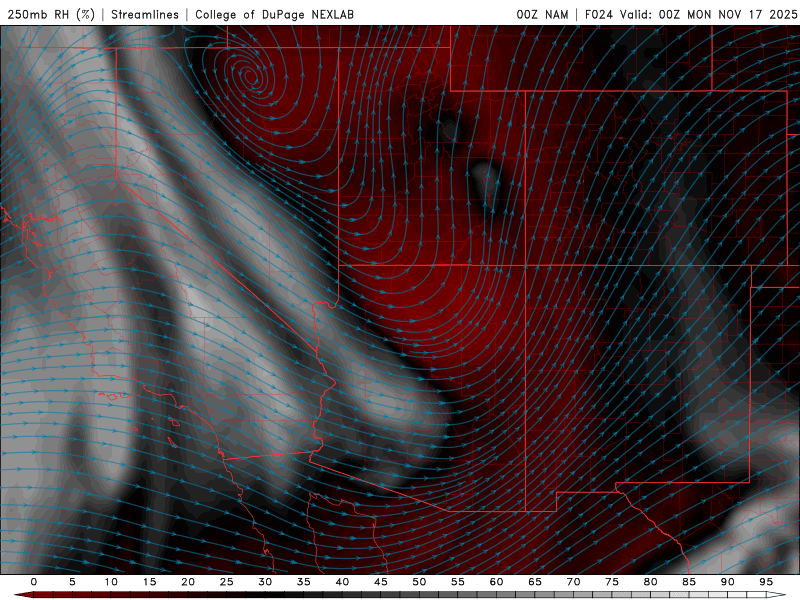Click colorbar label "50"

[419, 582]
